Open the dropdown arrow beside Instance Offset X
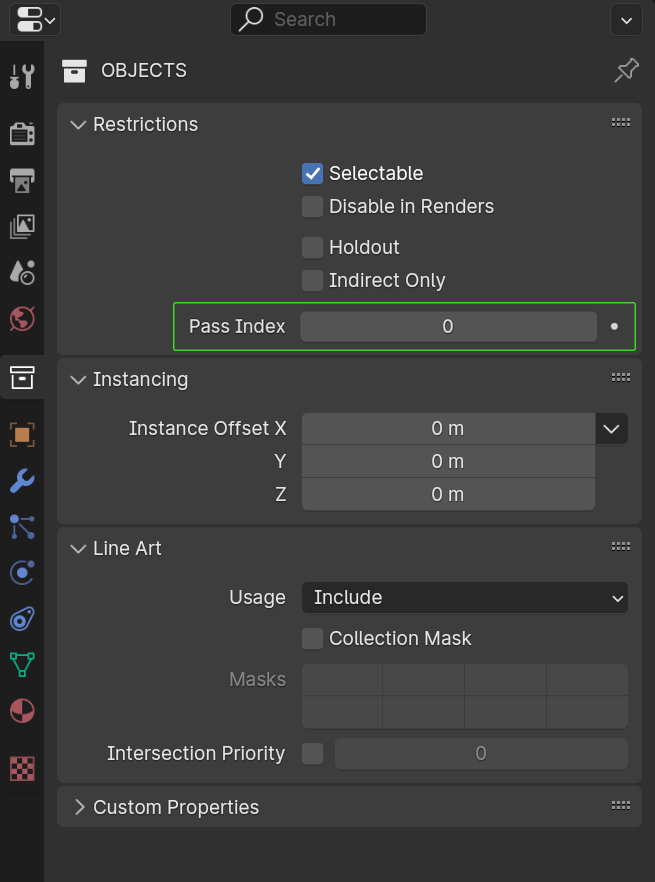 point(612,429)
